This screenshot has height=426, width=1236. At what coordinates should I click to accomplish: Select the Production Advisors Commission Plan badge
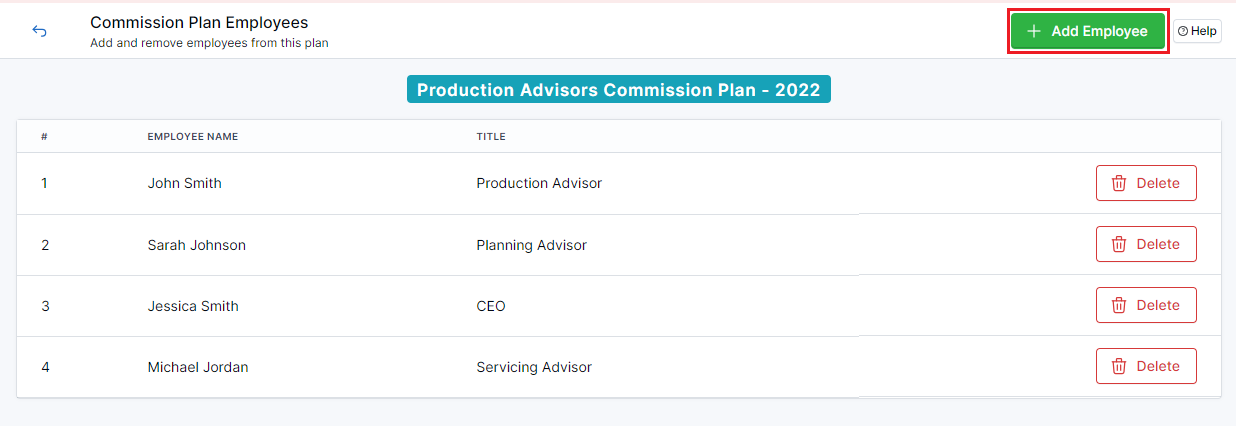(x=618, y=90)
